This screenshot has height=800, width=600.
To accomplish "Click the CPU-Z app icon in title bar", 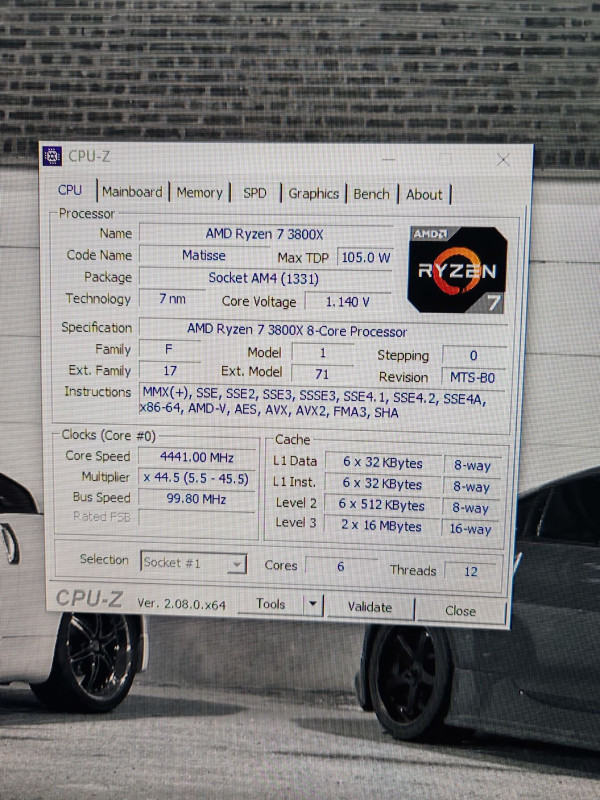I will (52, 156).
